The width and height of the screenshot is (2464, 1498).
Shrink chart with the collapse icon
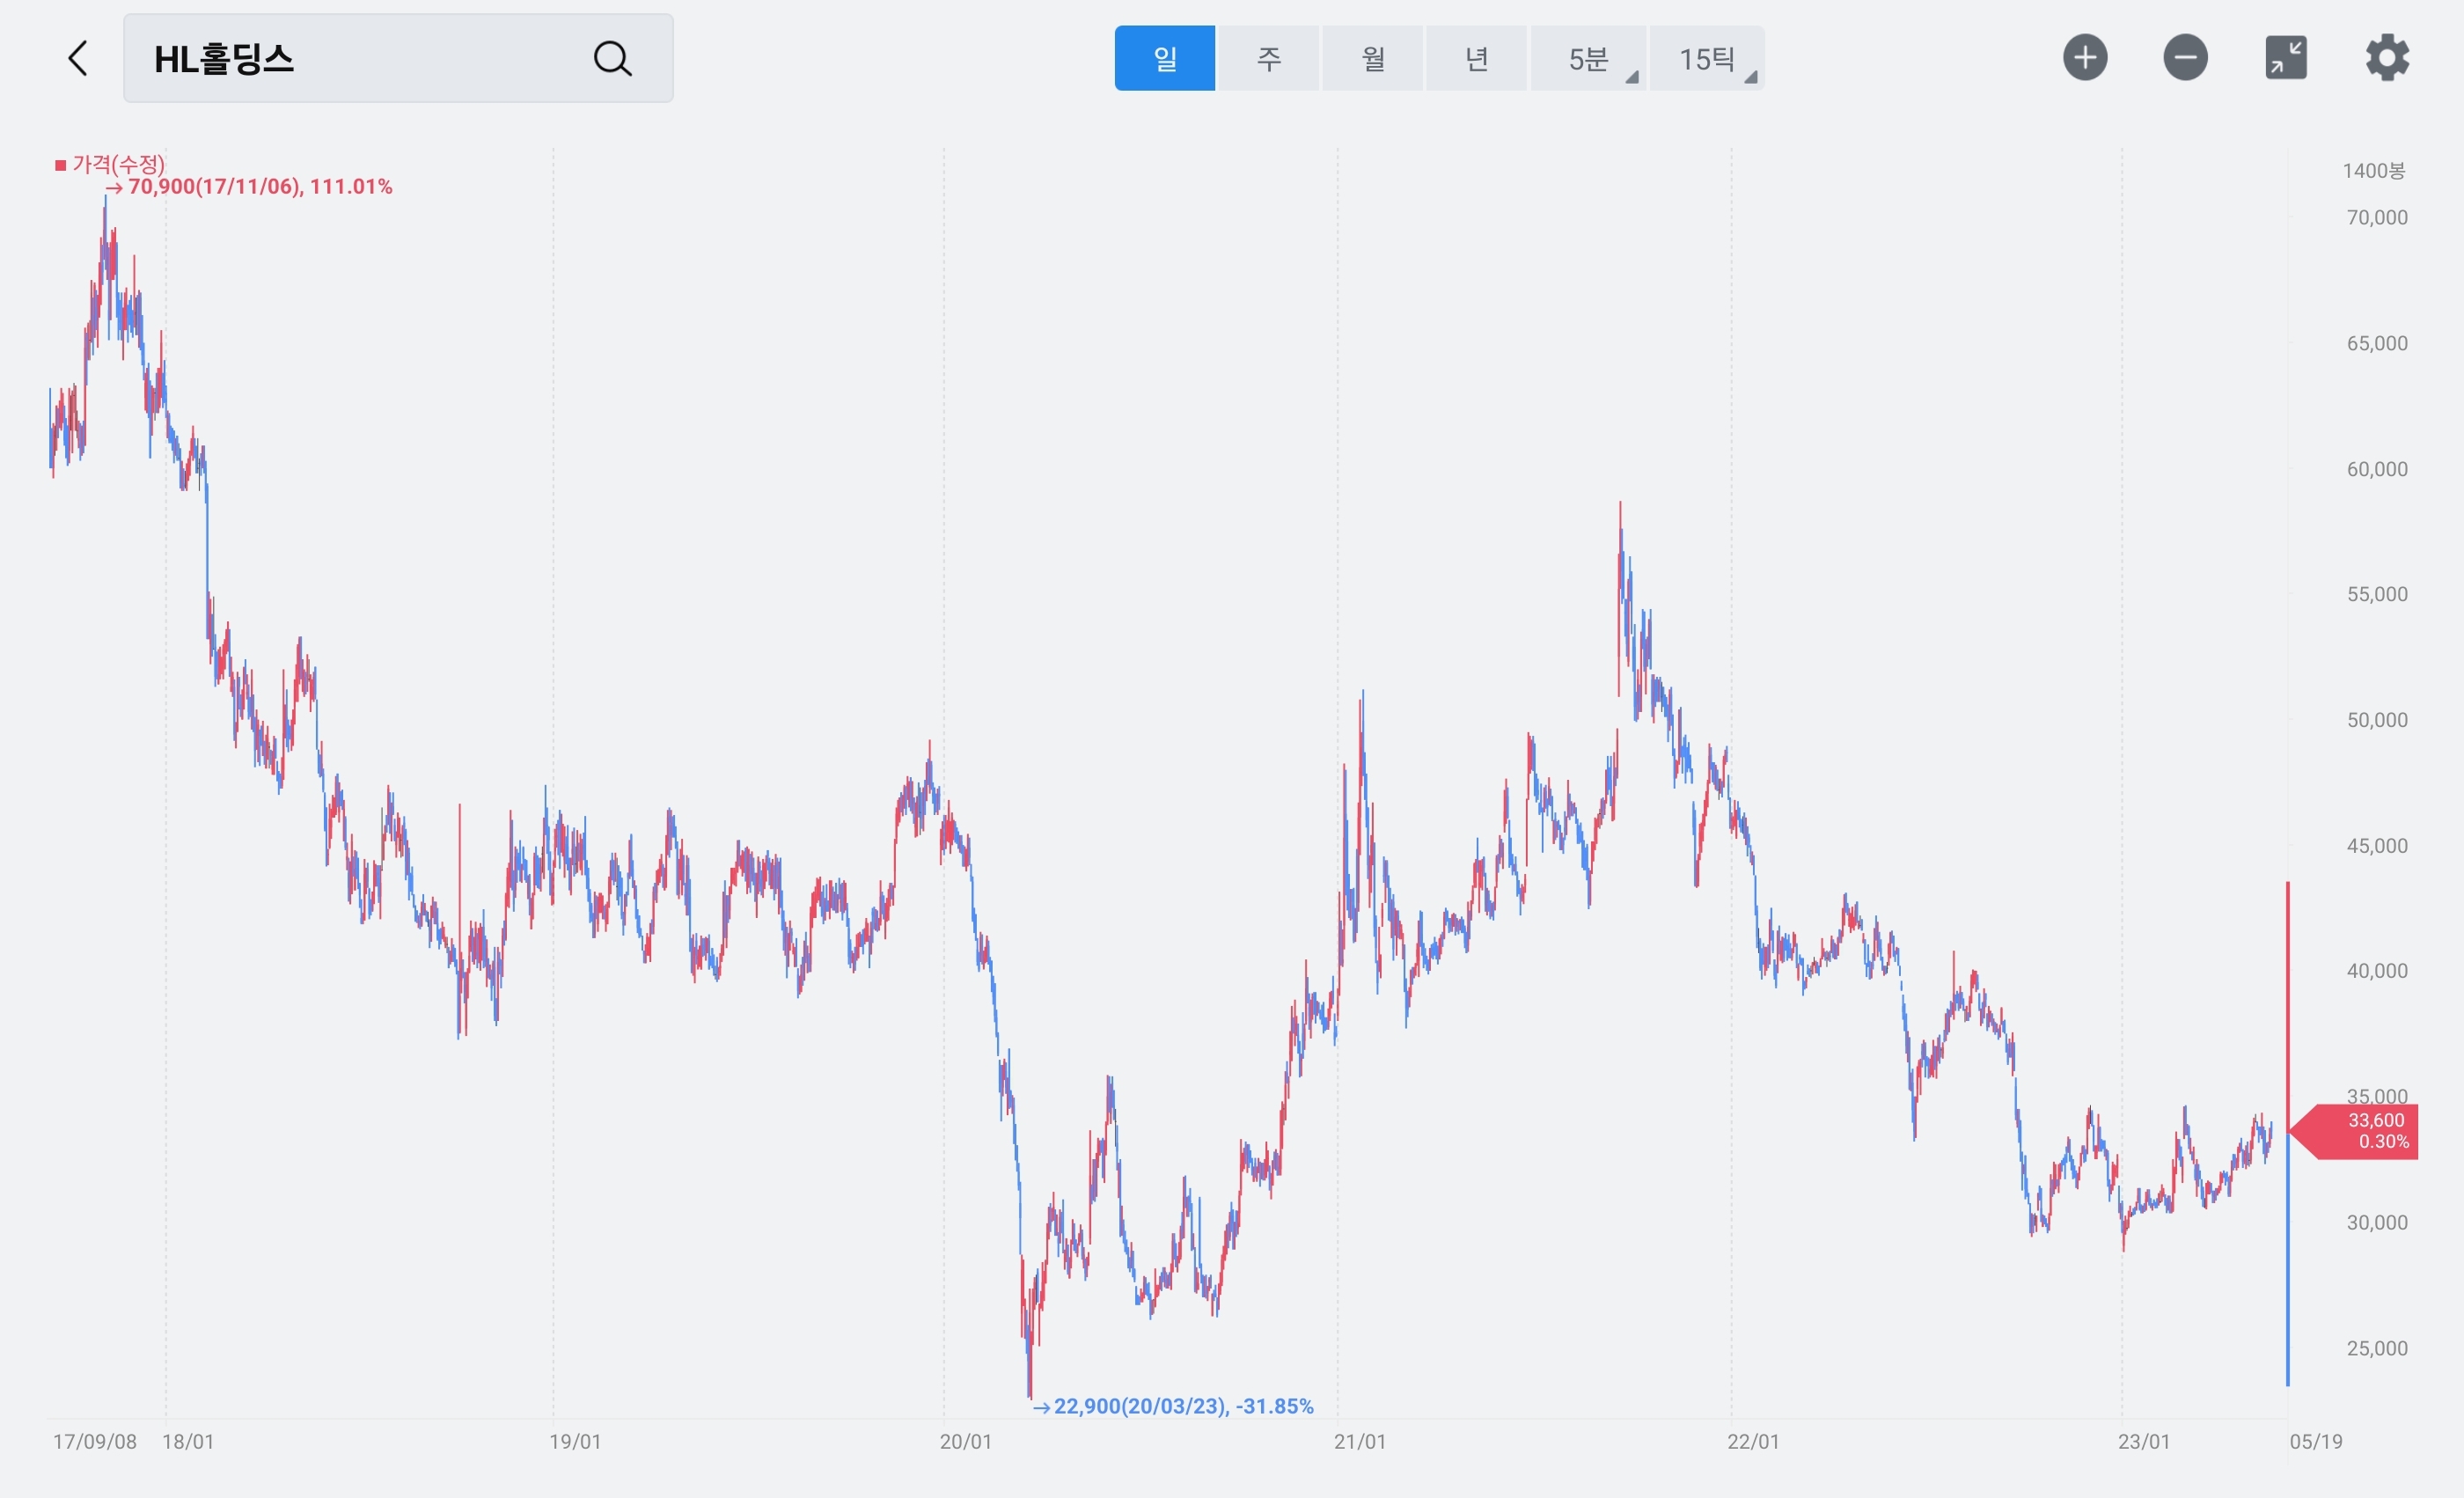(2285, 57)
